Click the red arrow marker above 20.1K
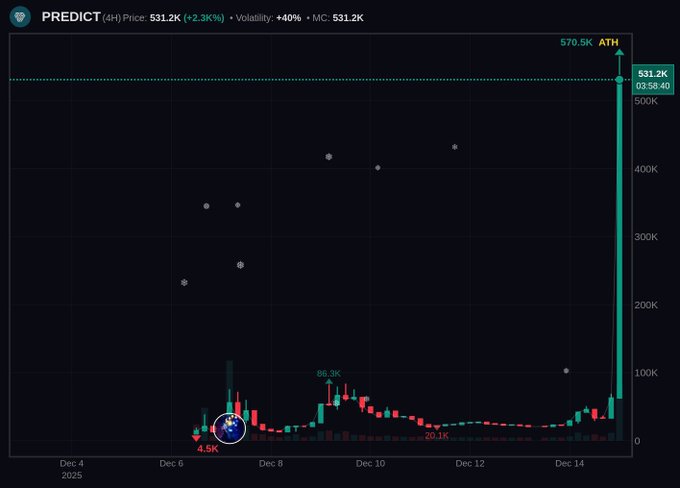680x488 pixels. (436, 427)
